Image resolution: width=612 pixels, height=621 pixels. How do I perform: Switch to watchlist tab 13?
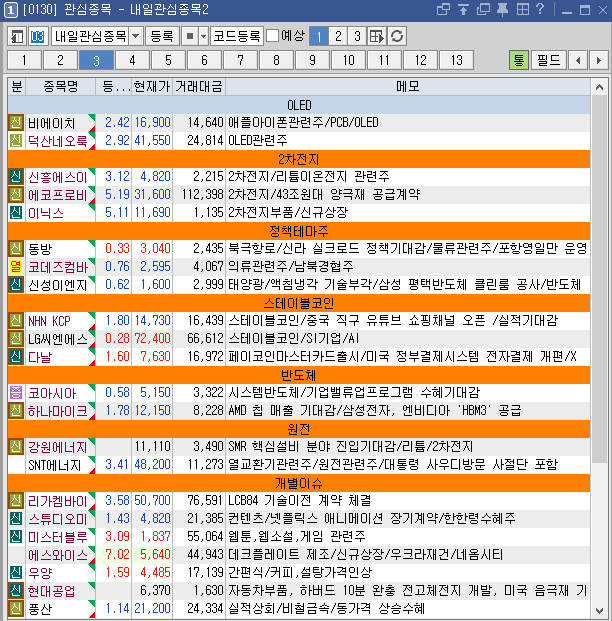457,60
